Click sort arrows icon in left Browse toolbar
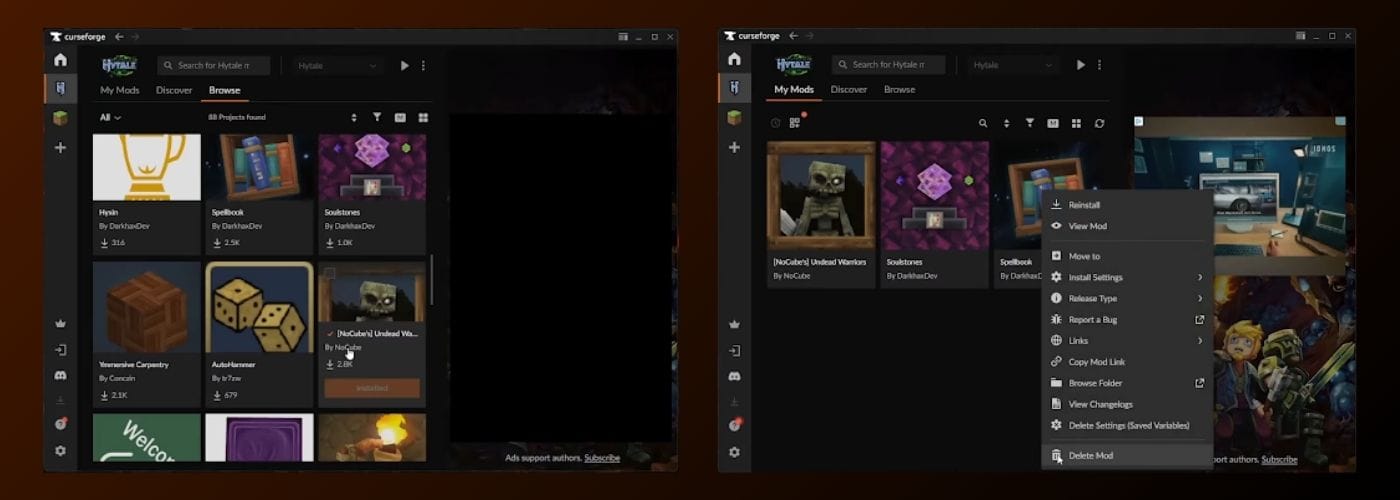This screenshot has height=500, width=1400. click(x=354, y=117)
